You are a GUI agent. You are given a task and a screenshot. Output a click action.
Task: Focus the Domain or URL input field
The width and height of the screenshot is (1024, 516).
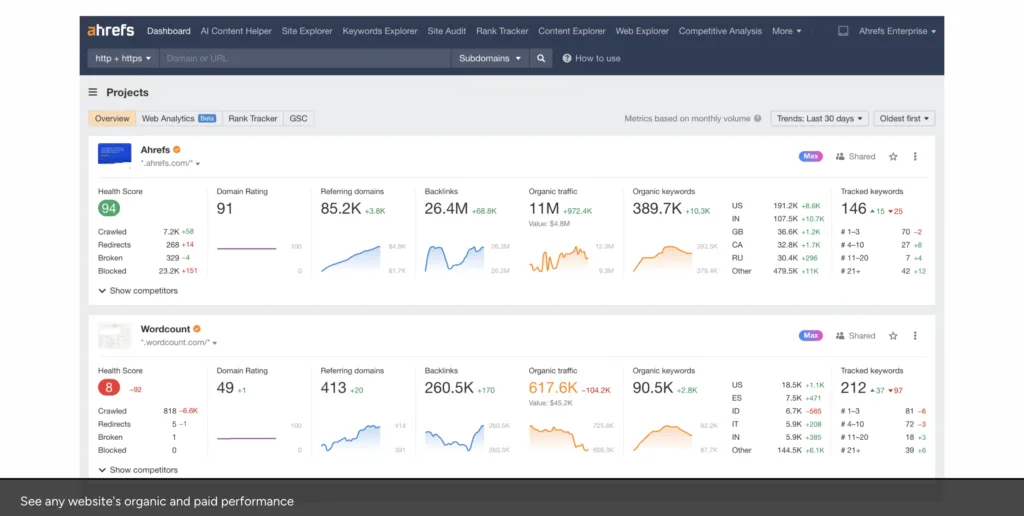click(x=305, y=58)
